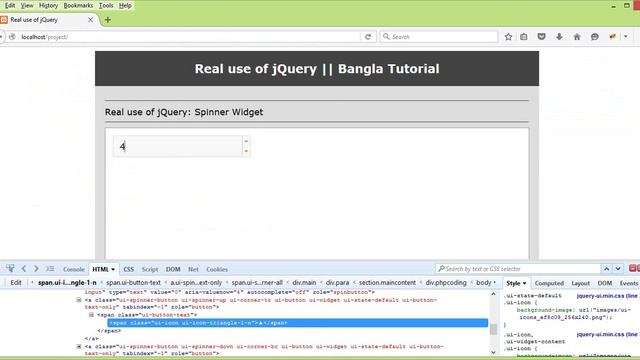Open the Tools menu
This screenshot has height=360, width=640.
(x=106, y=6)
